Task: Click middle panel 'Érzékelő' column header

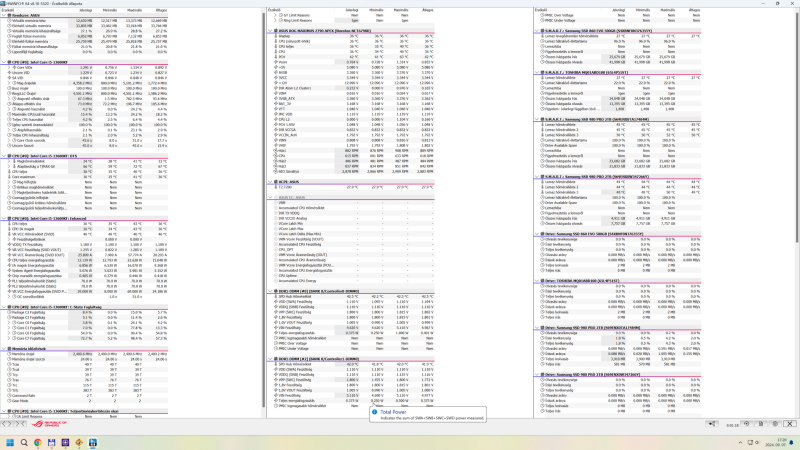Action: pos(301,10)
